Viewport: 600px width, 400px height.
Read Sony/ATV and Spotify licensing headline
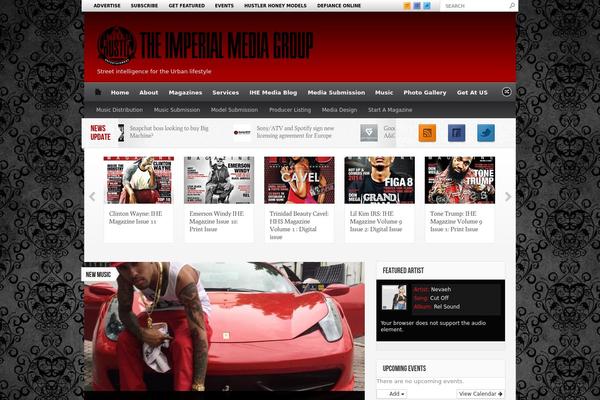pos(295,132)
